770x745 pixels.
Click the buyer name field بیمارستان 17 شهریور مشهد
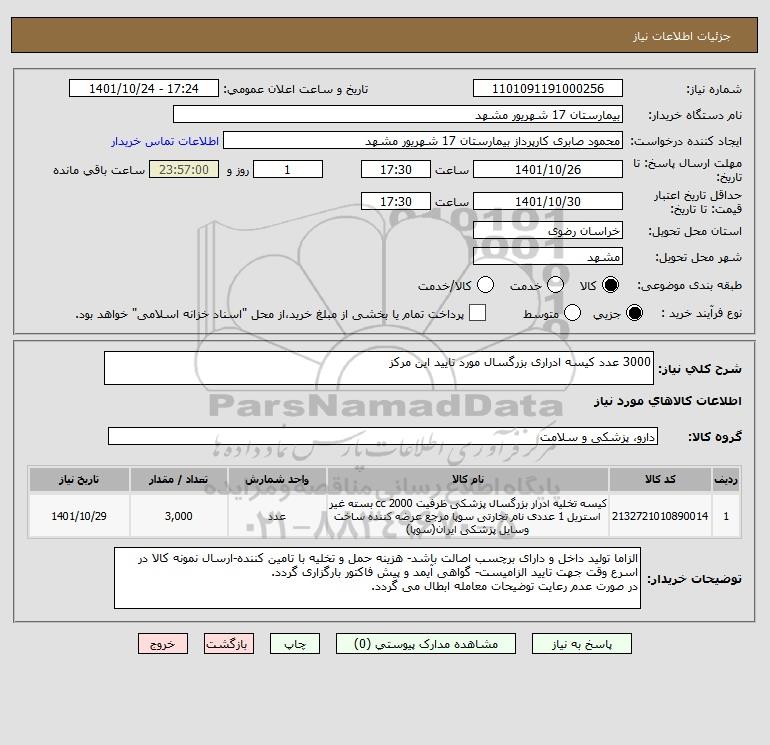398,114
